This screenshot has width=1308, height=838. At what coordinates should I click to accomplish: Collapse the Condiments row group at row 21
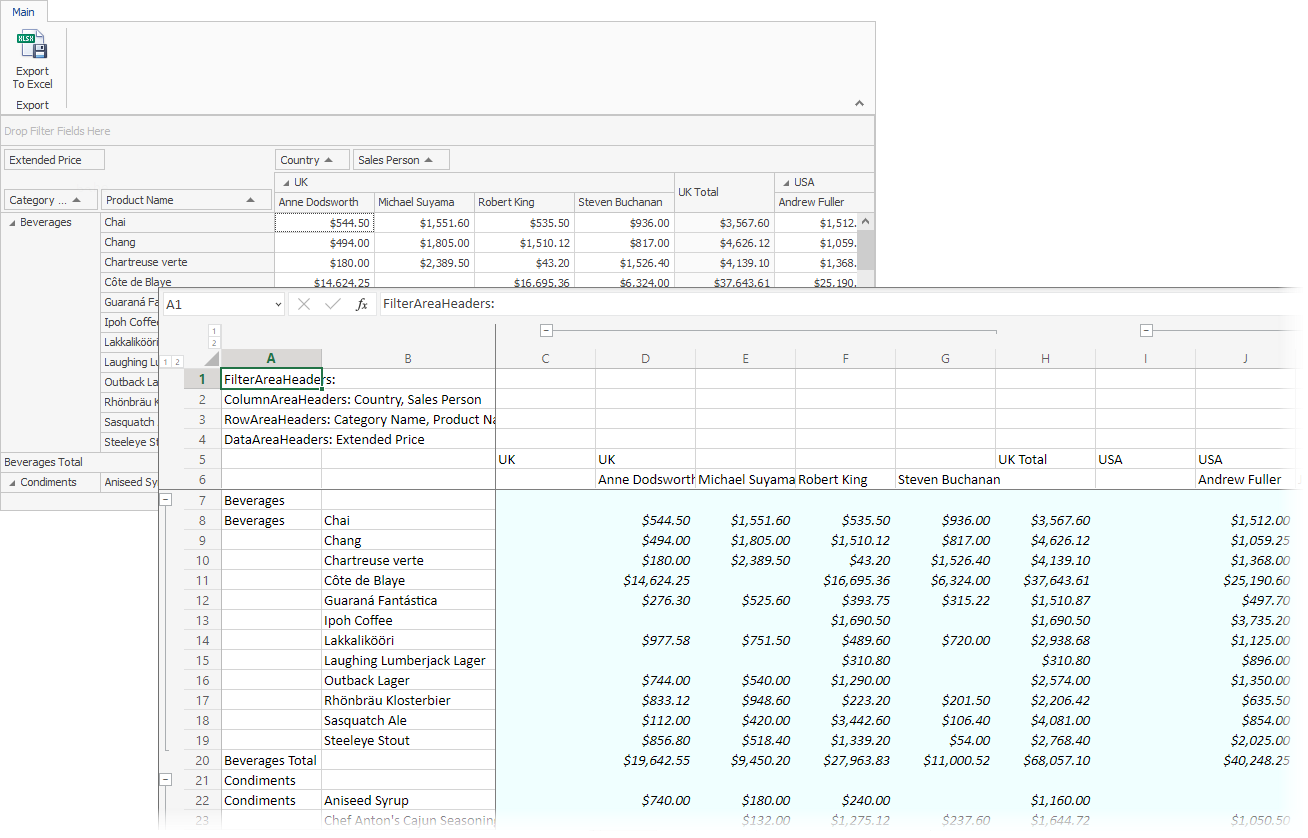tap(166, 779)
